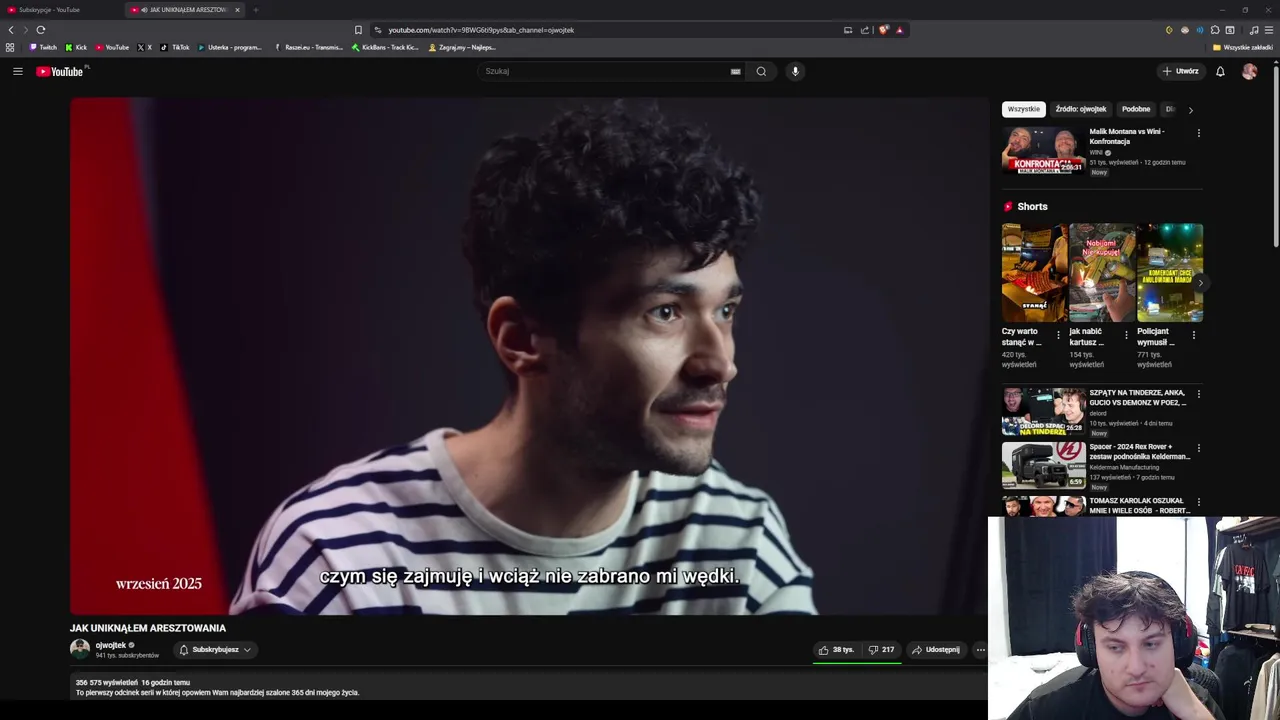Open Spacer 2024 Rex Rover thumbnail
The width and height of the screenshot is (1280, 720).
point(1044,465)
